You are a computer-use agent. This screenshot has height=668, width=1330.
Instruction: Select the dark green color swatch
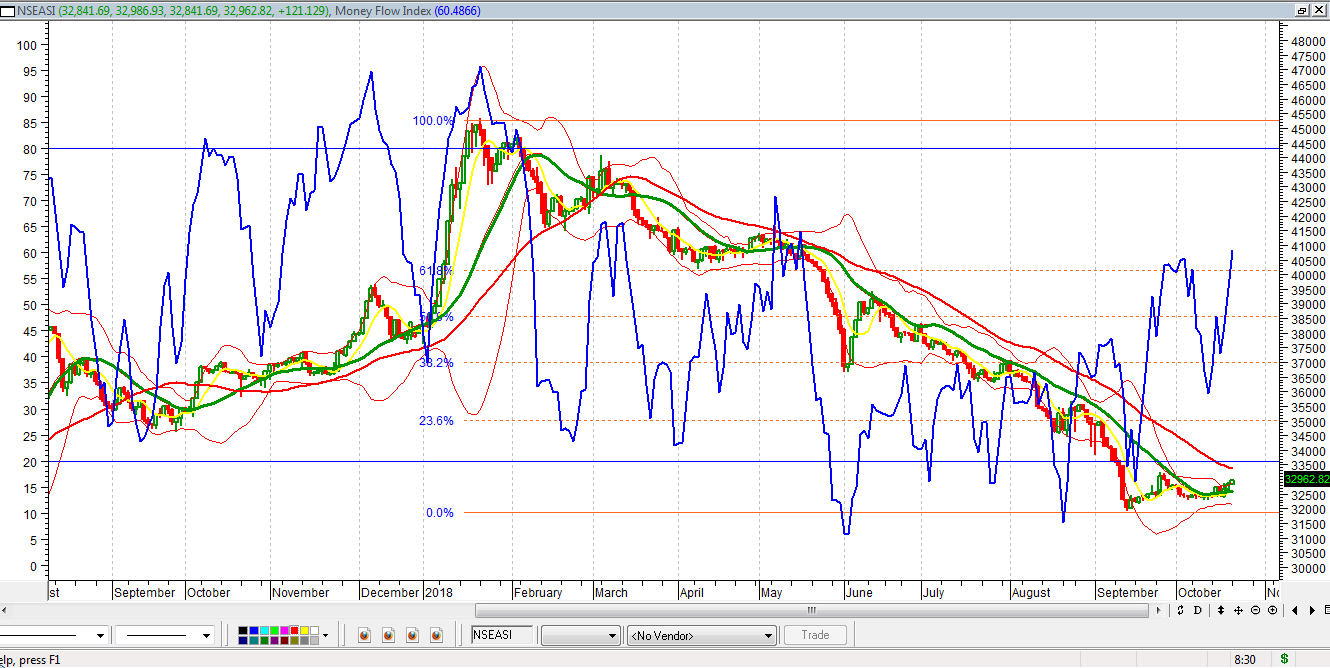pyautogui.click(x=263, y=640)
